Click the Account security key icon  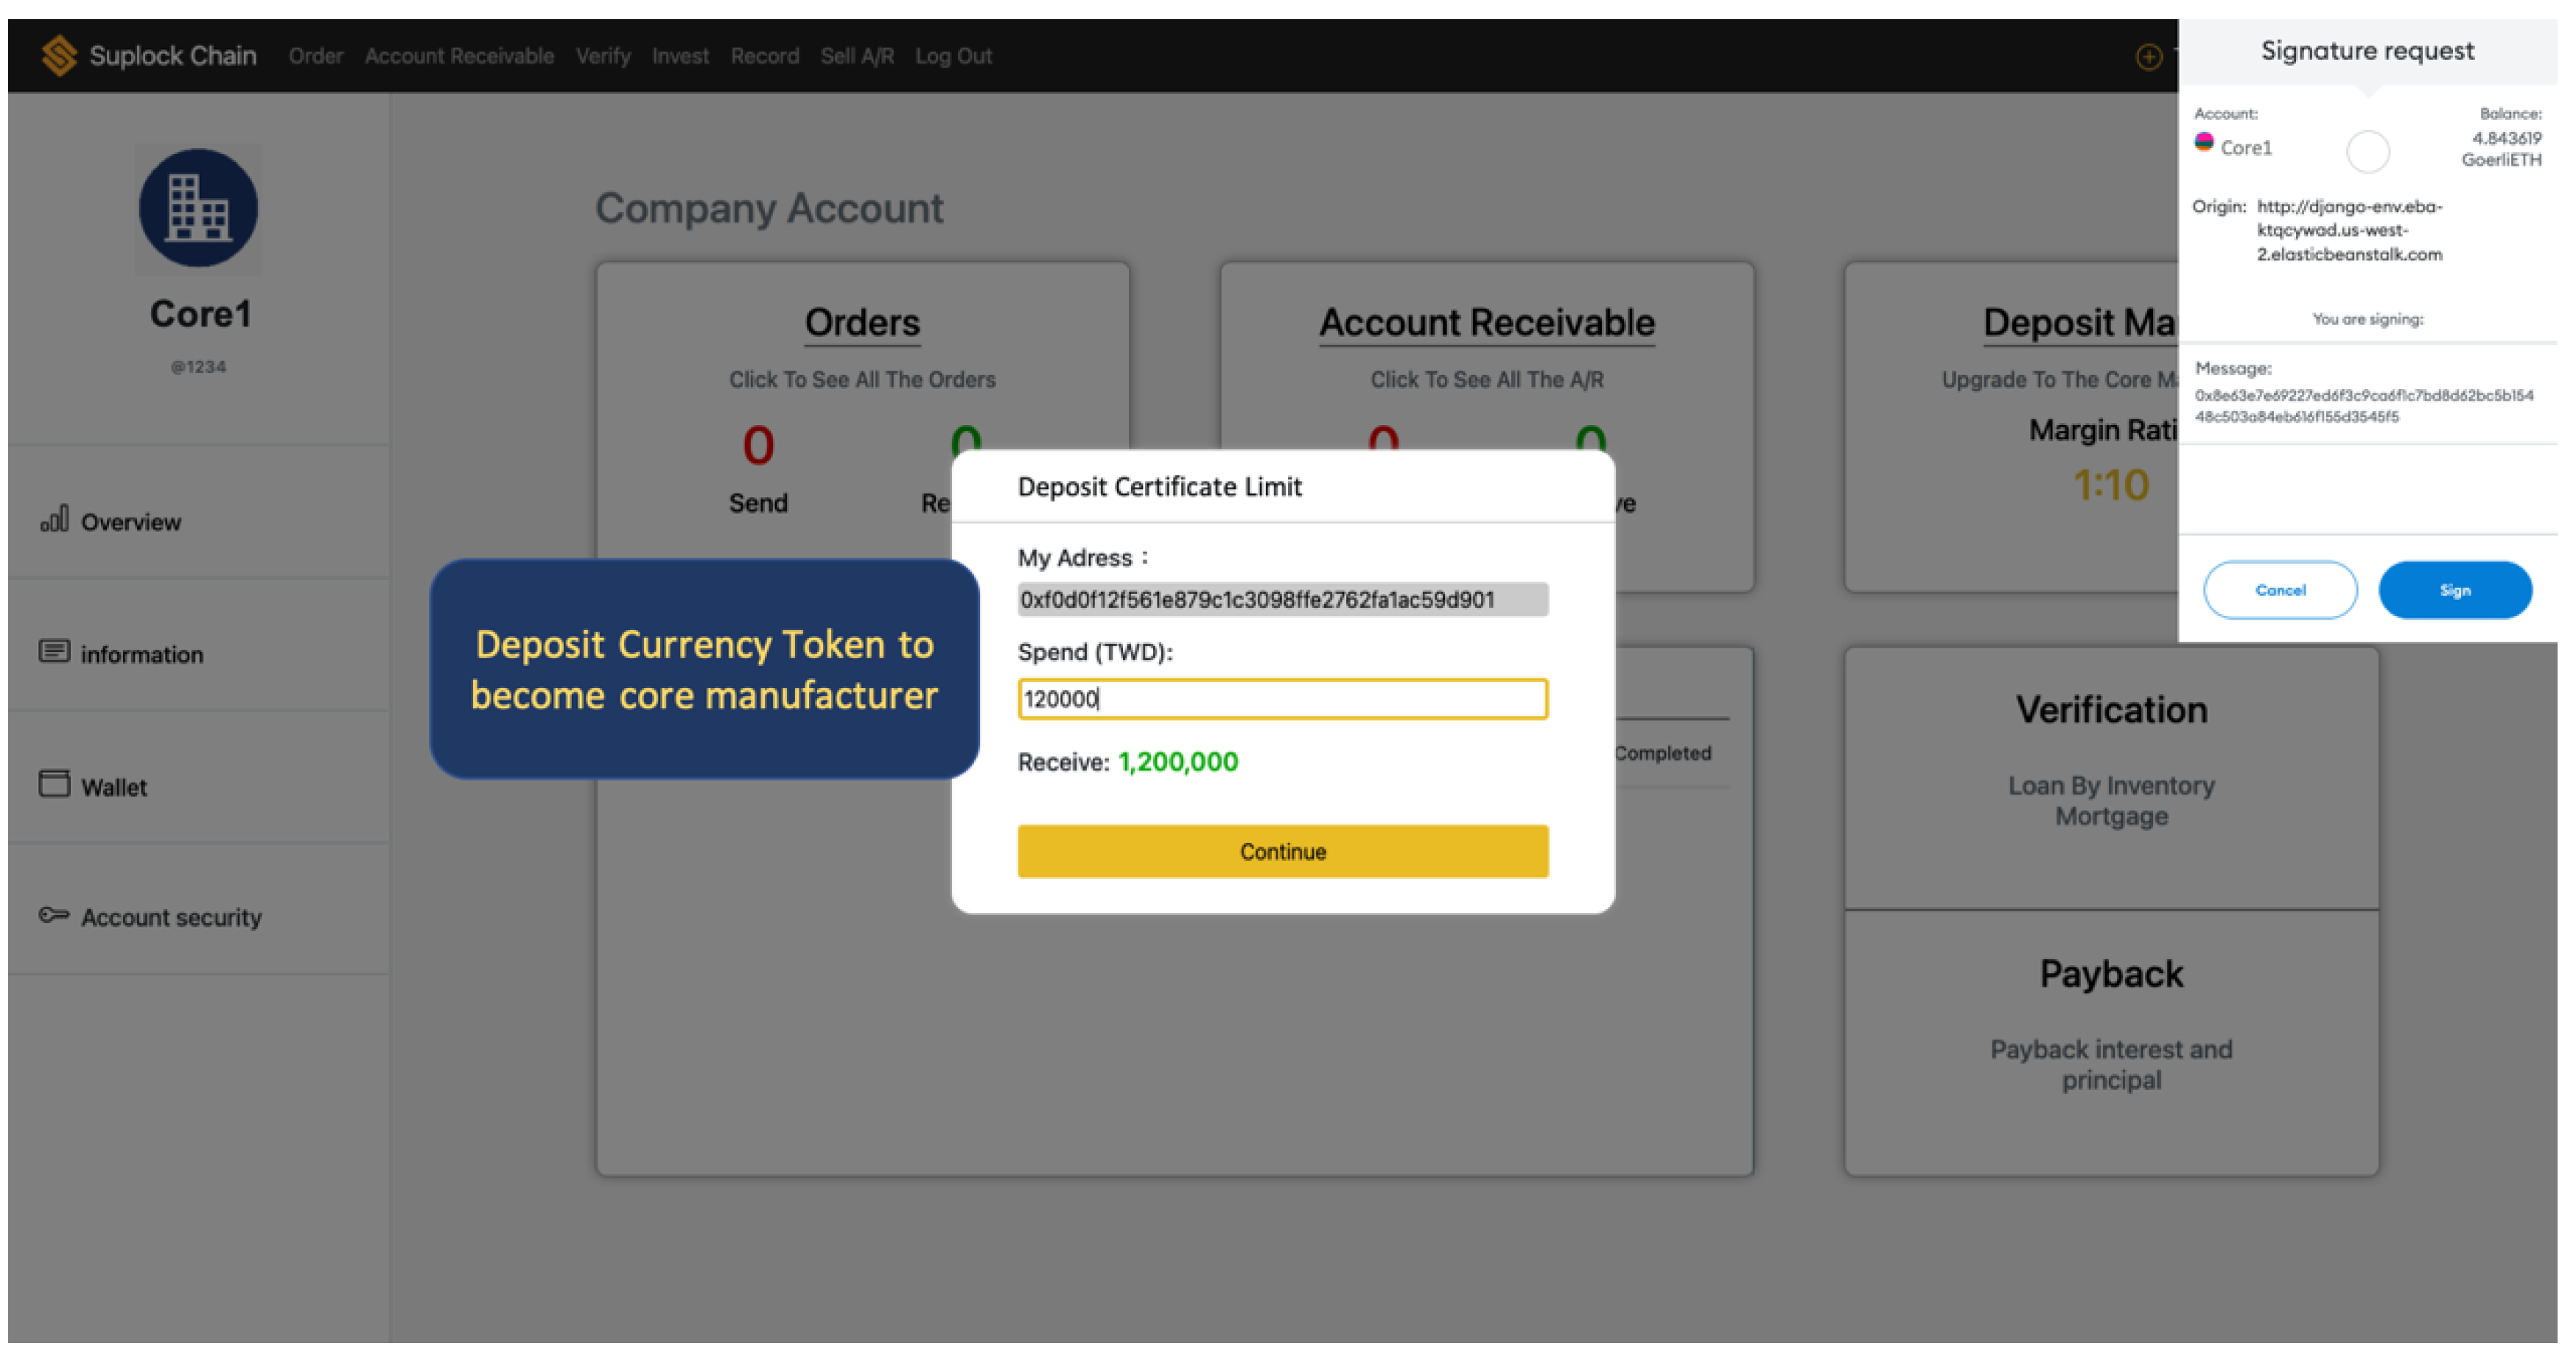click(x=54, y=915)
